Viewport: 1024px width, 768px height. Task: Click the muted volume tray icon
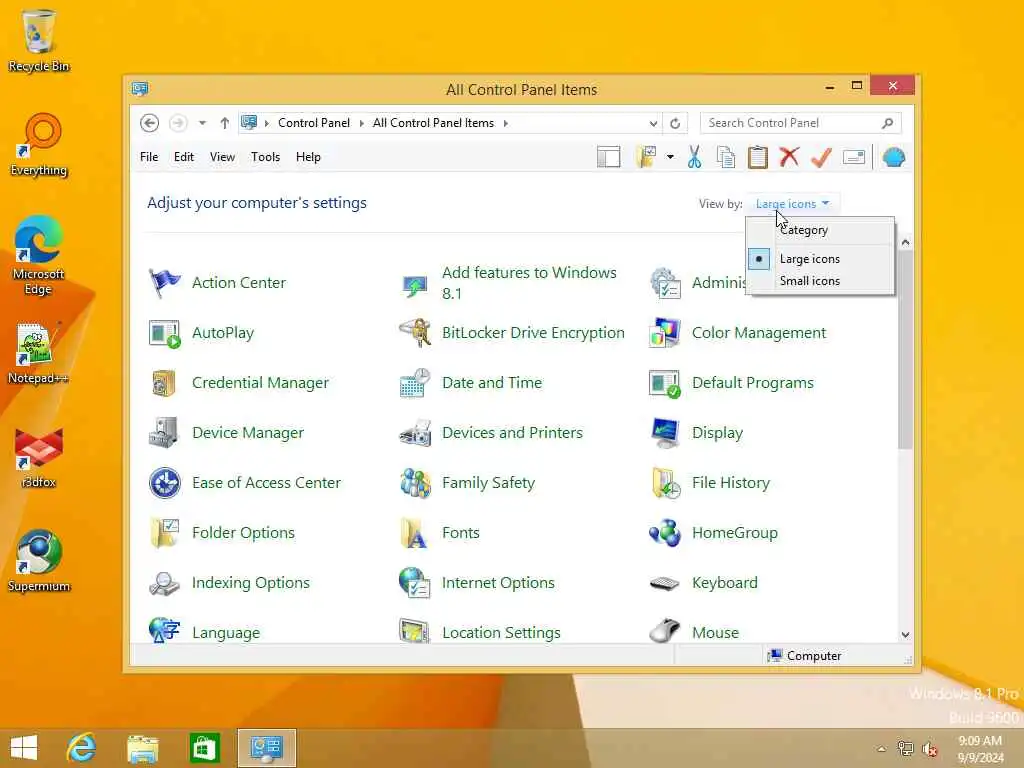[x=929, y=749]
